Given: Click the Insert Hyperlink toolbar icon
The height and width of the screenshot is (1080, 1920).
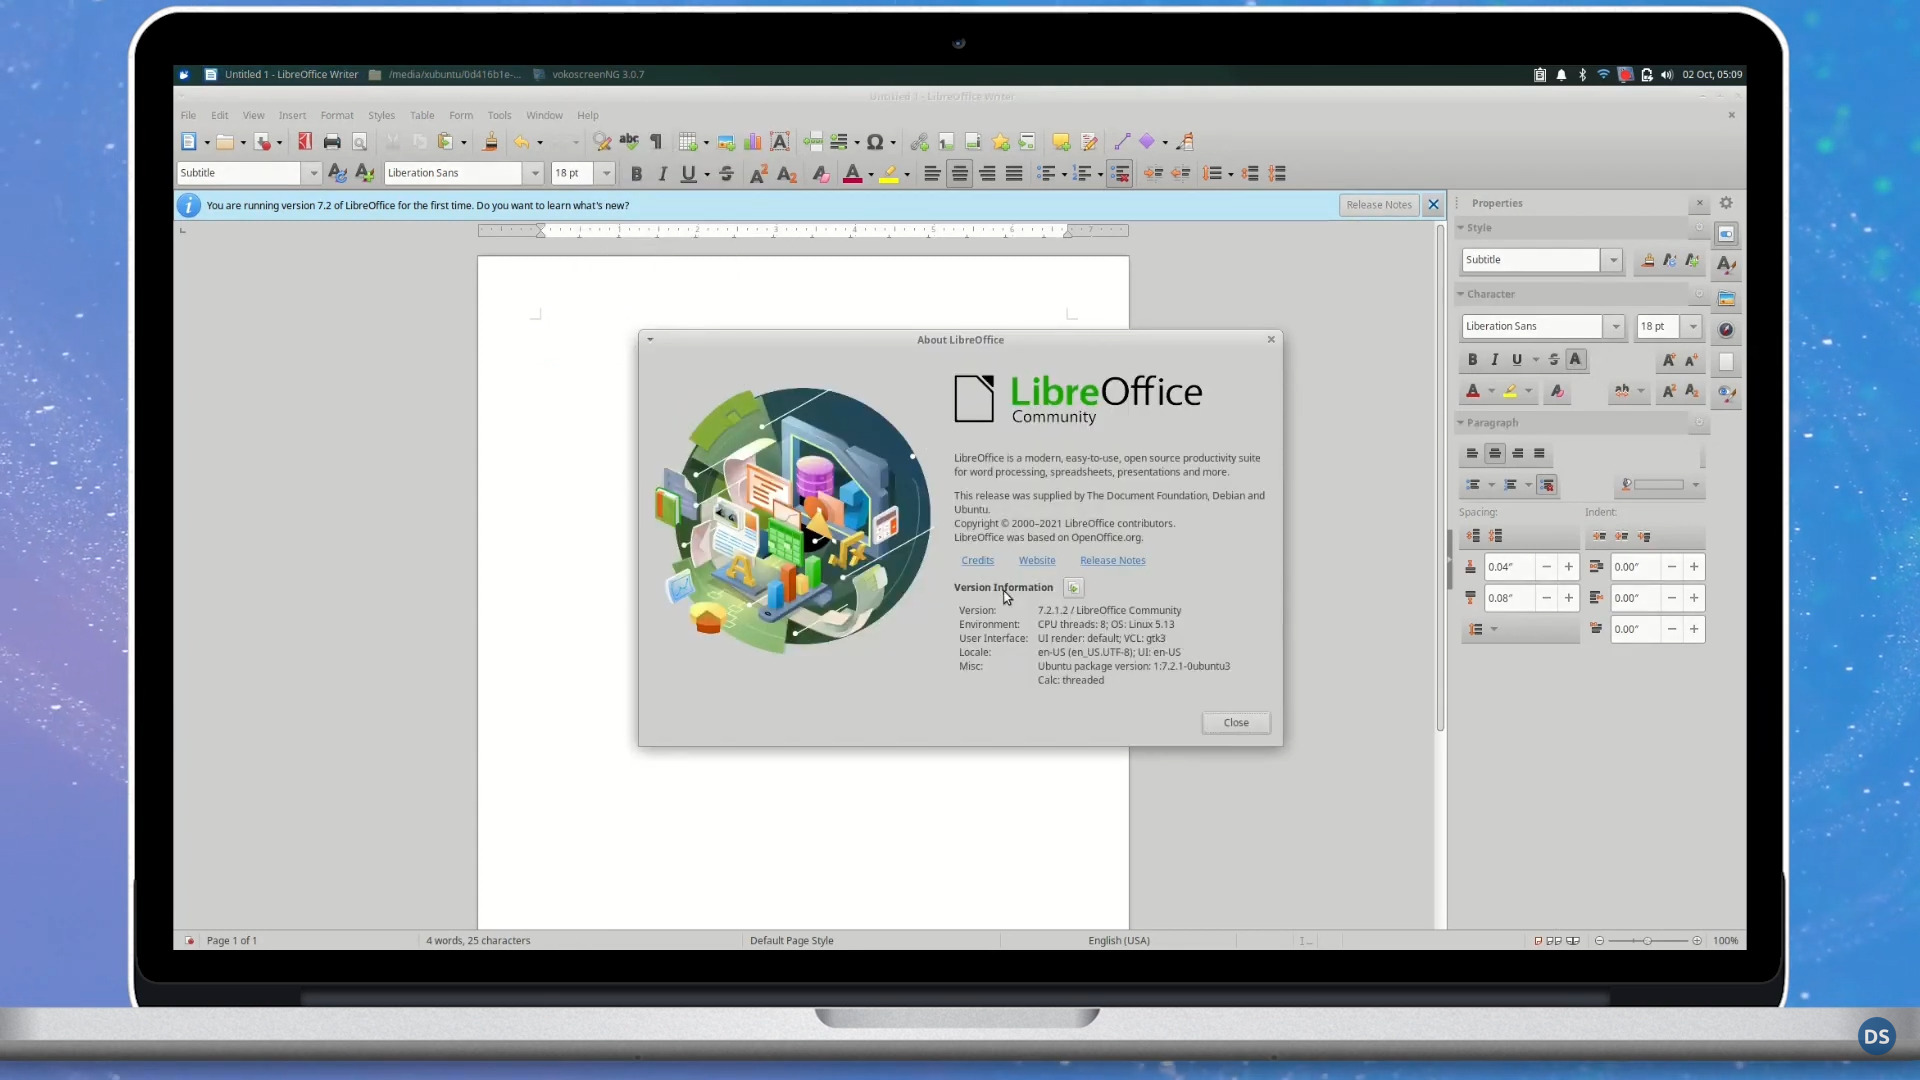Looking at the screenshot, I should (919, 142).
